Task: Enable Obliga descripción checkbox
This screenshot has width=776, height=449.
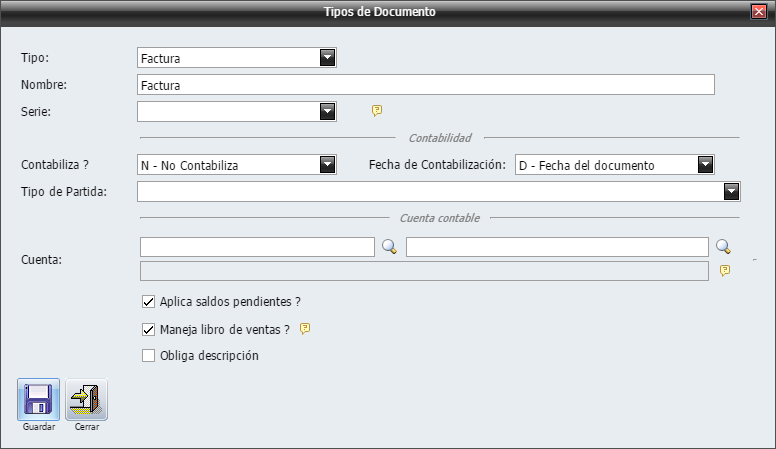Action: [148, 355]
